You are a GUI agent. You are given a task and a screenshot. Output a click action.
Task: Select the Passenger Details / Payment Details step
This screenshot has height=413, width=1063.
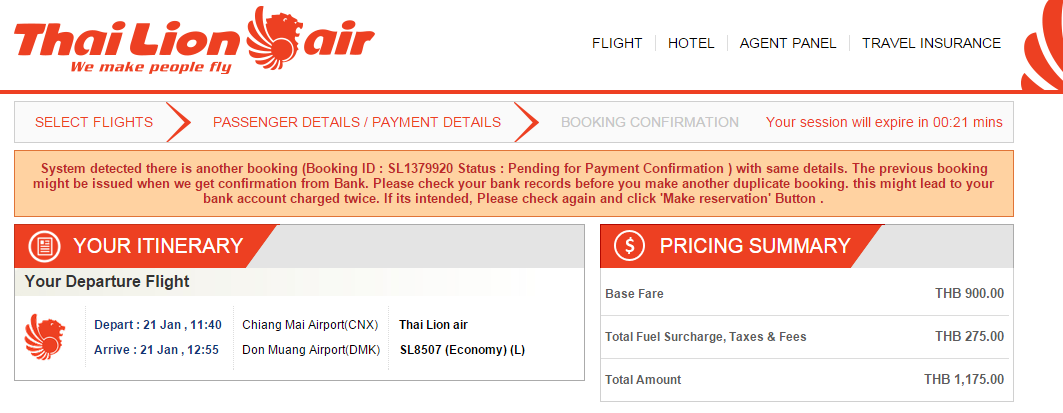357,123
